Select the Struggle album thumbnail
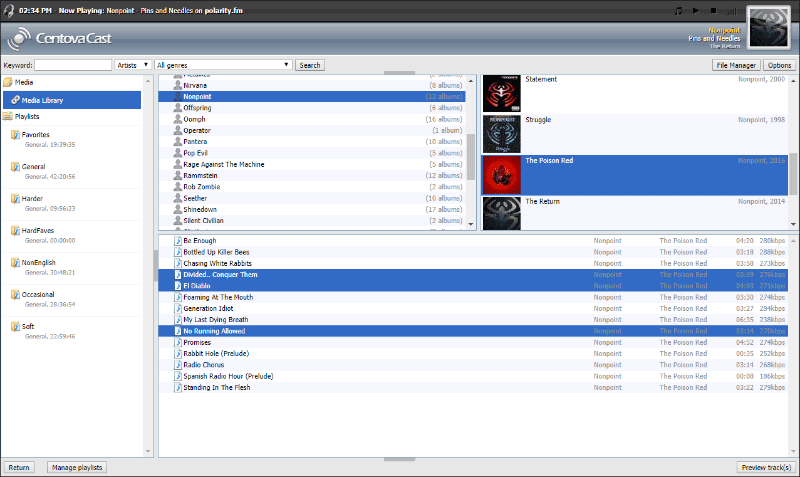The width and height of the screenshot is (800, 477). click(x=501, y=133)
